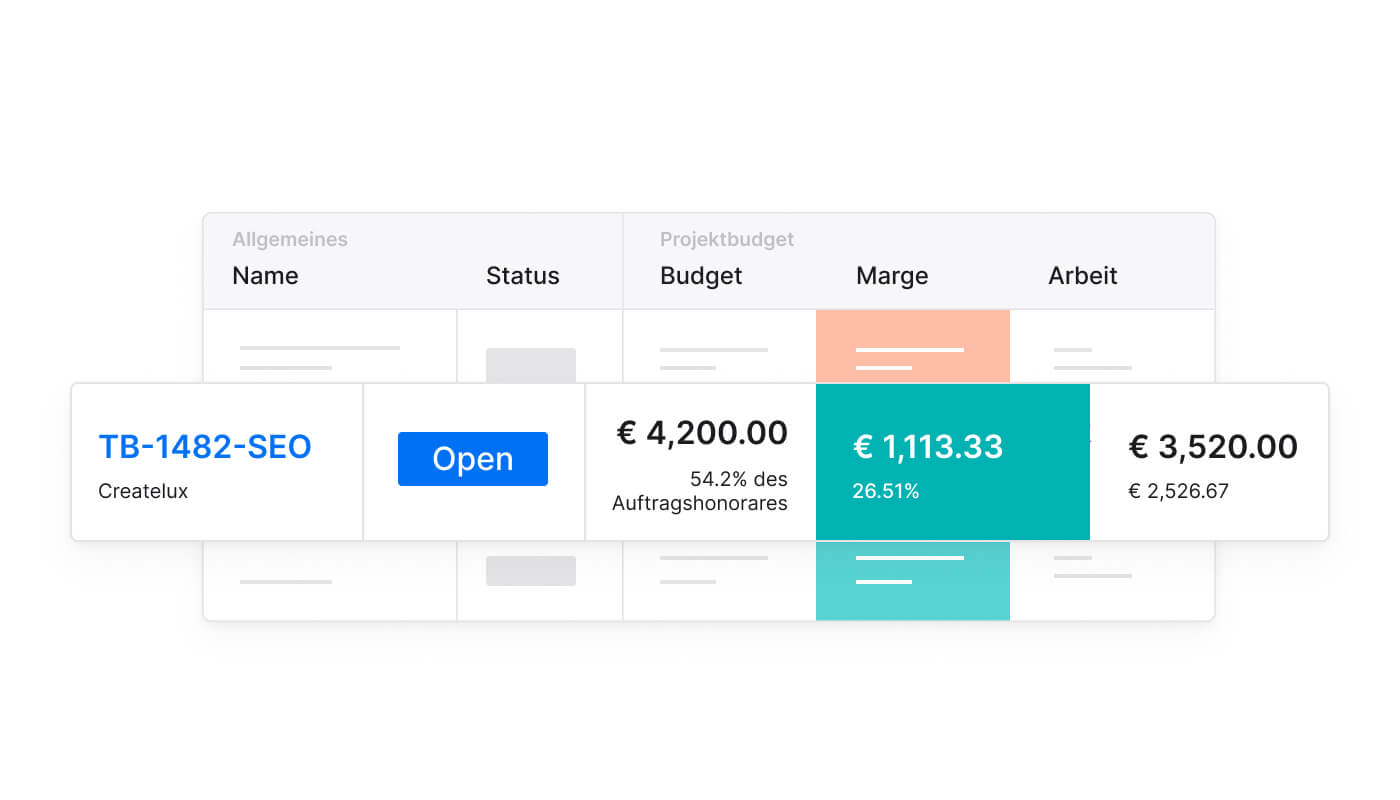This screenshot has width=1400, height=800.
Task: Click the blue Open status button
Action: 472,459
